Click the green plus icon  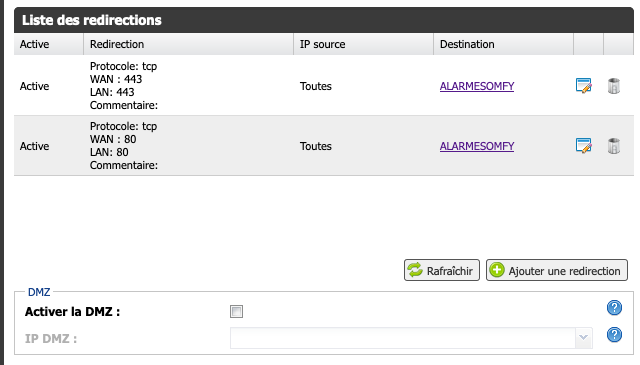497,270
